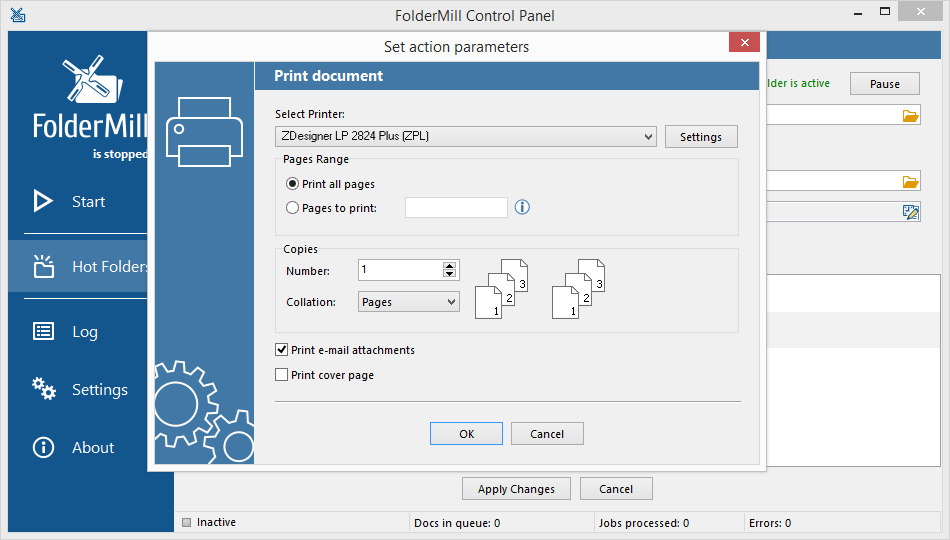Image resolution: width=950 pixels, height=540 pixels.
Task: Click the Docs in queue: 0 status text
Action: pyautogui.click(x=457, y=523)
